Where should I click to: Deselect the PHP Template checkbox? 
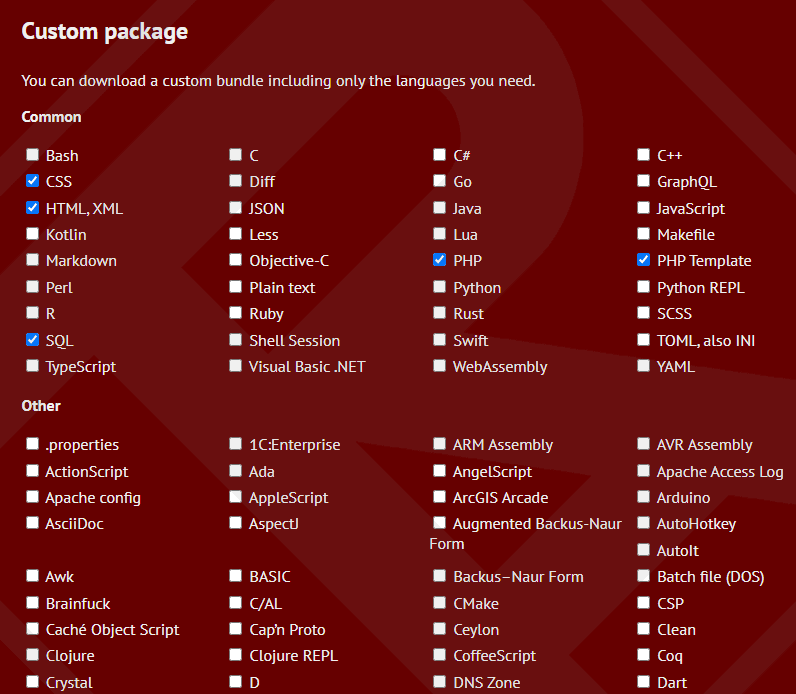tap(643, 260)
